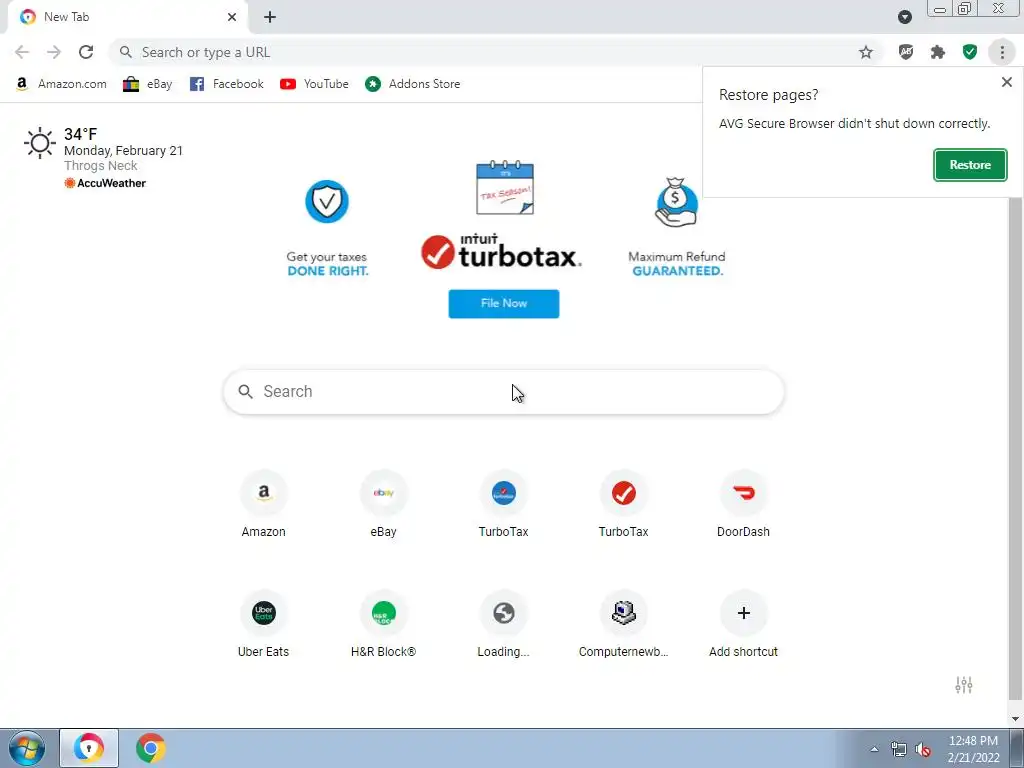Open AVG Security & Privacy shield icon

pyautogui.click(x=970, y=52)
